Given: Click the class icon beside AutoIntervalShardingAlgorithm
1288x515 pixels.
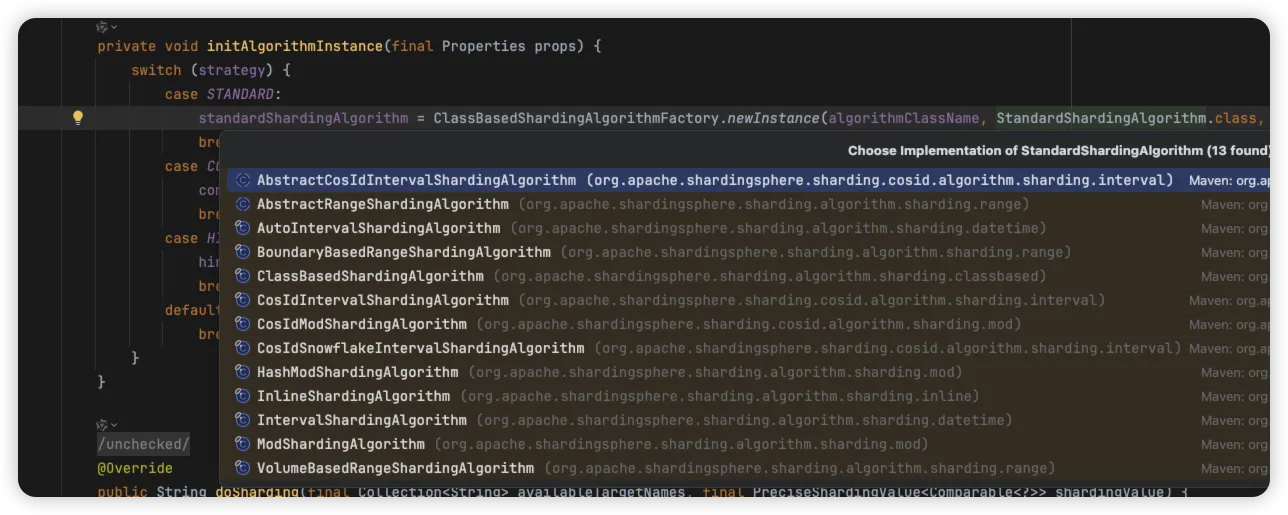Looking at the screenshot, I should tap(242, 228).
